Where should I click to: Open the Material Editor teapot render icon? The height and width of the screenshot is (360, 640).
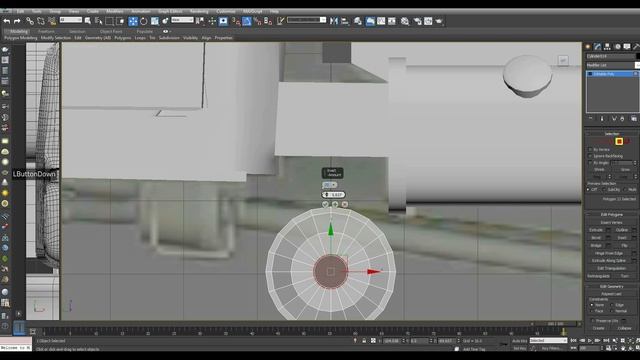tap(439, 21)
